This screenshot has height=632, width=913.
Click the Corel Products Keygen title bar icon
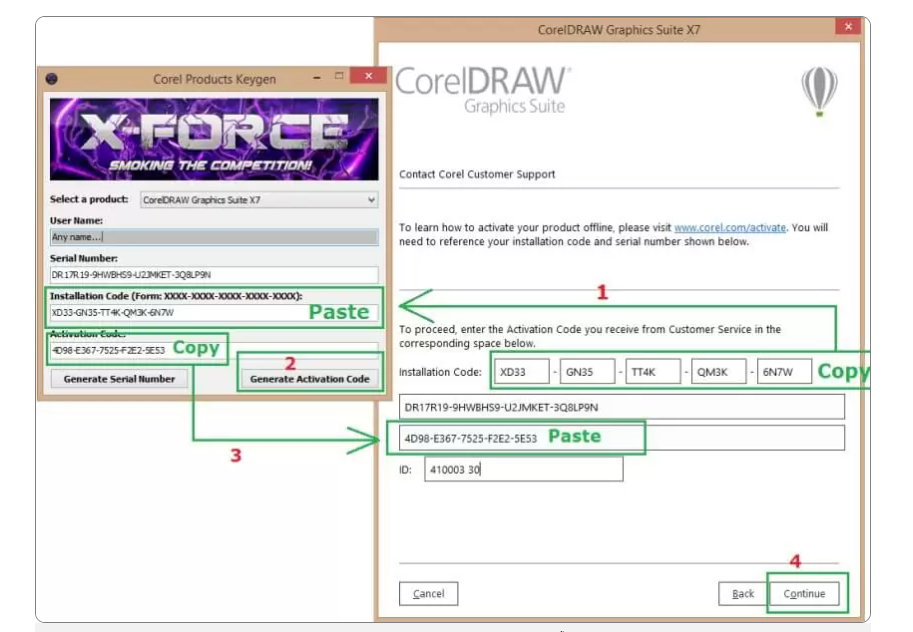[52, 79]
